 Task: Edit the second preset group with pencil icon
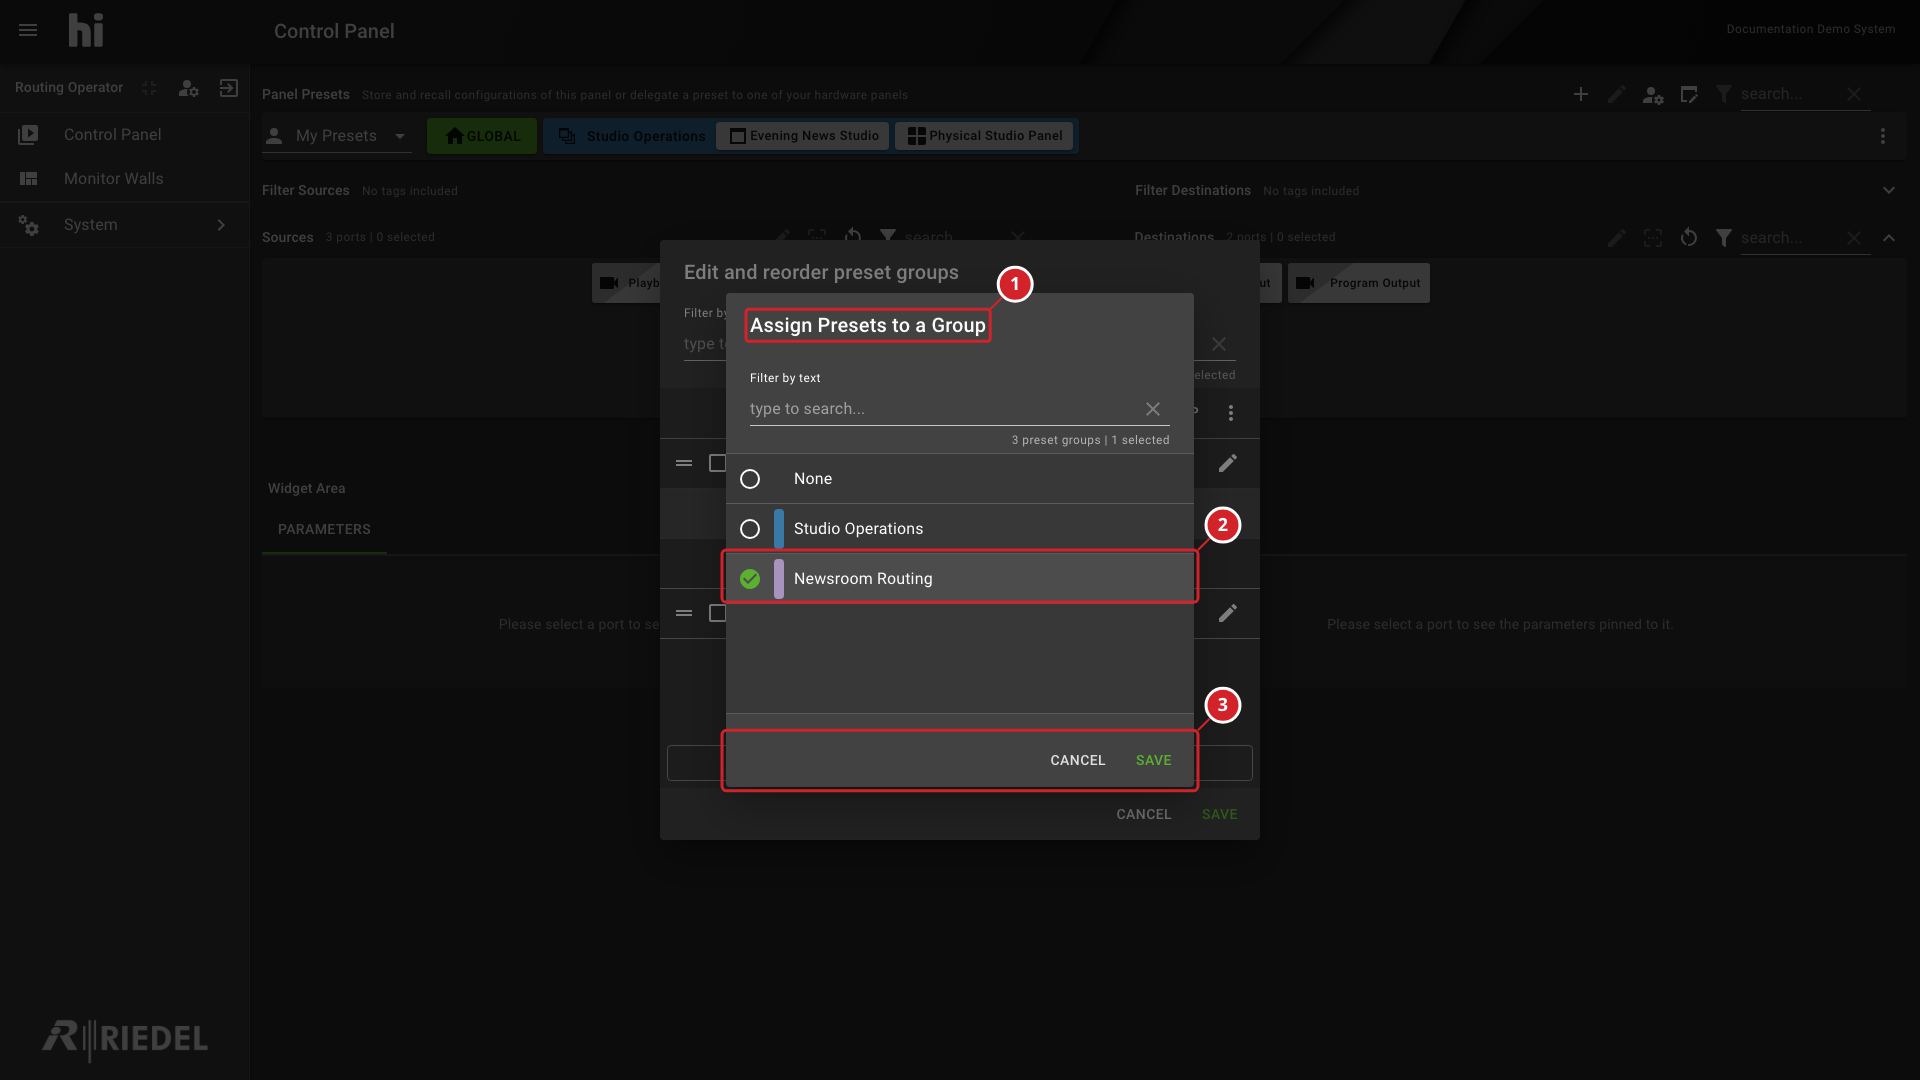coord(1228,613)
